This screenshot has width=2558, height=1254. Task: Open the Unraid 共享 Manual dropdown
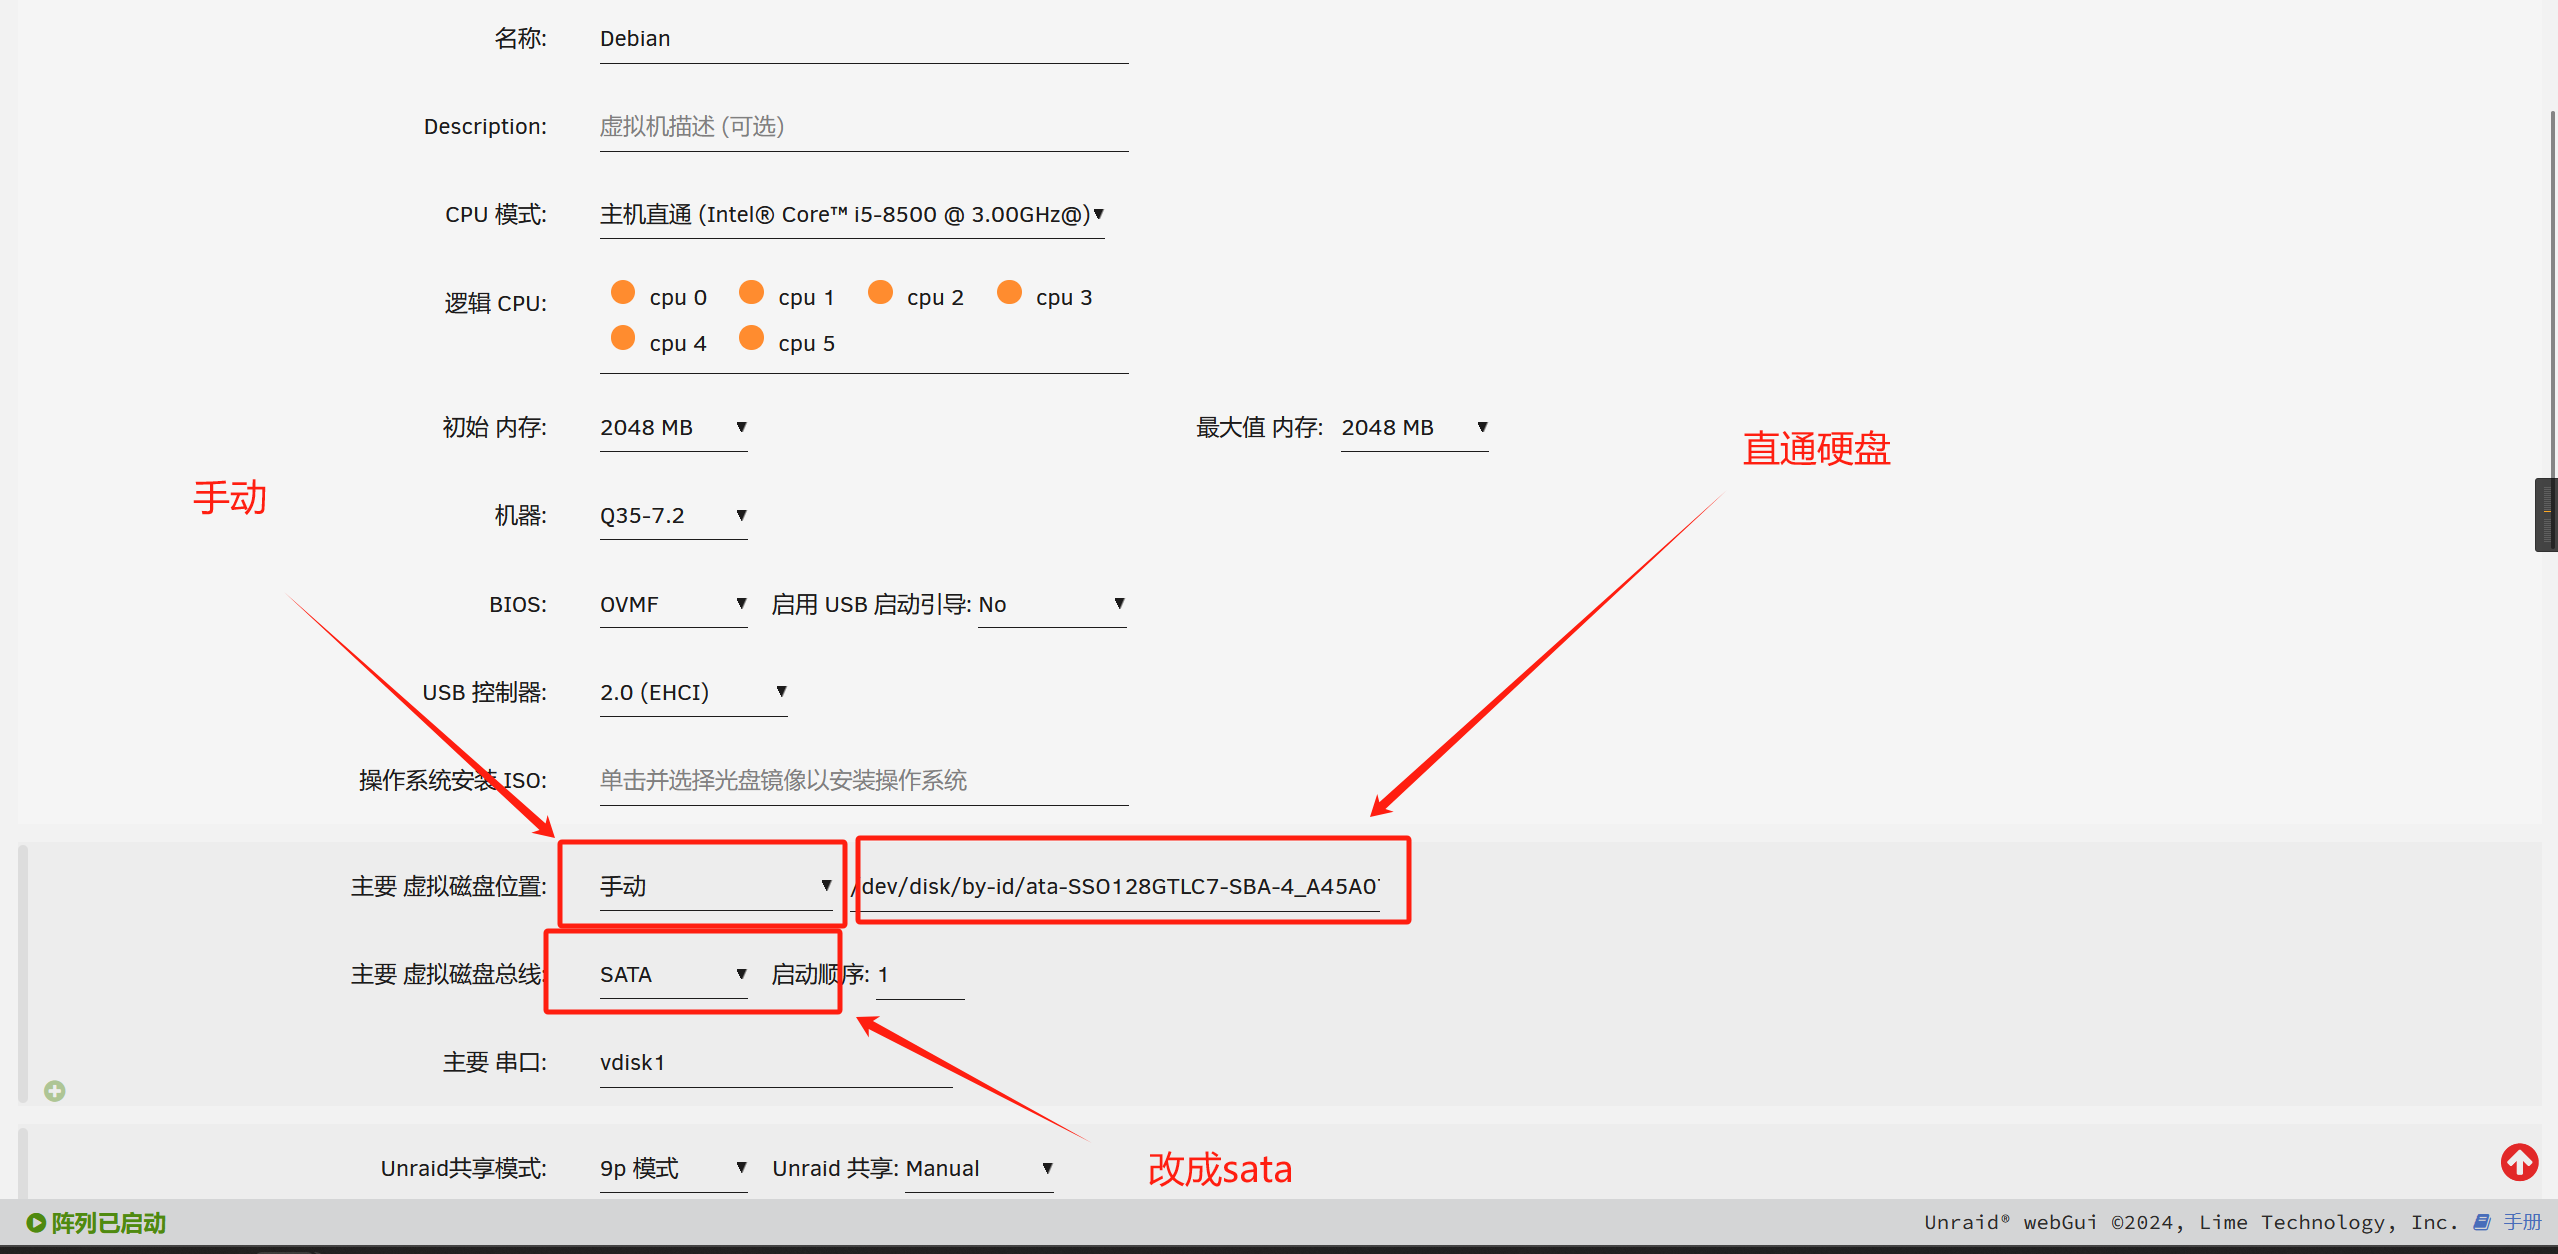tap(979, 1169)
